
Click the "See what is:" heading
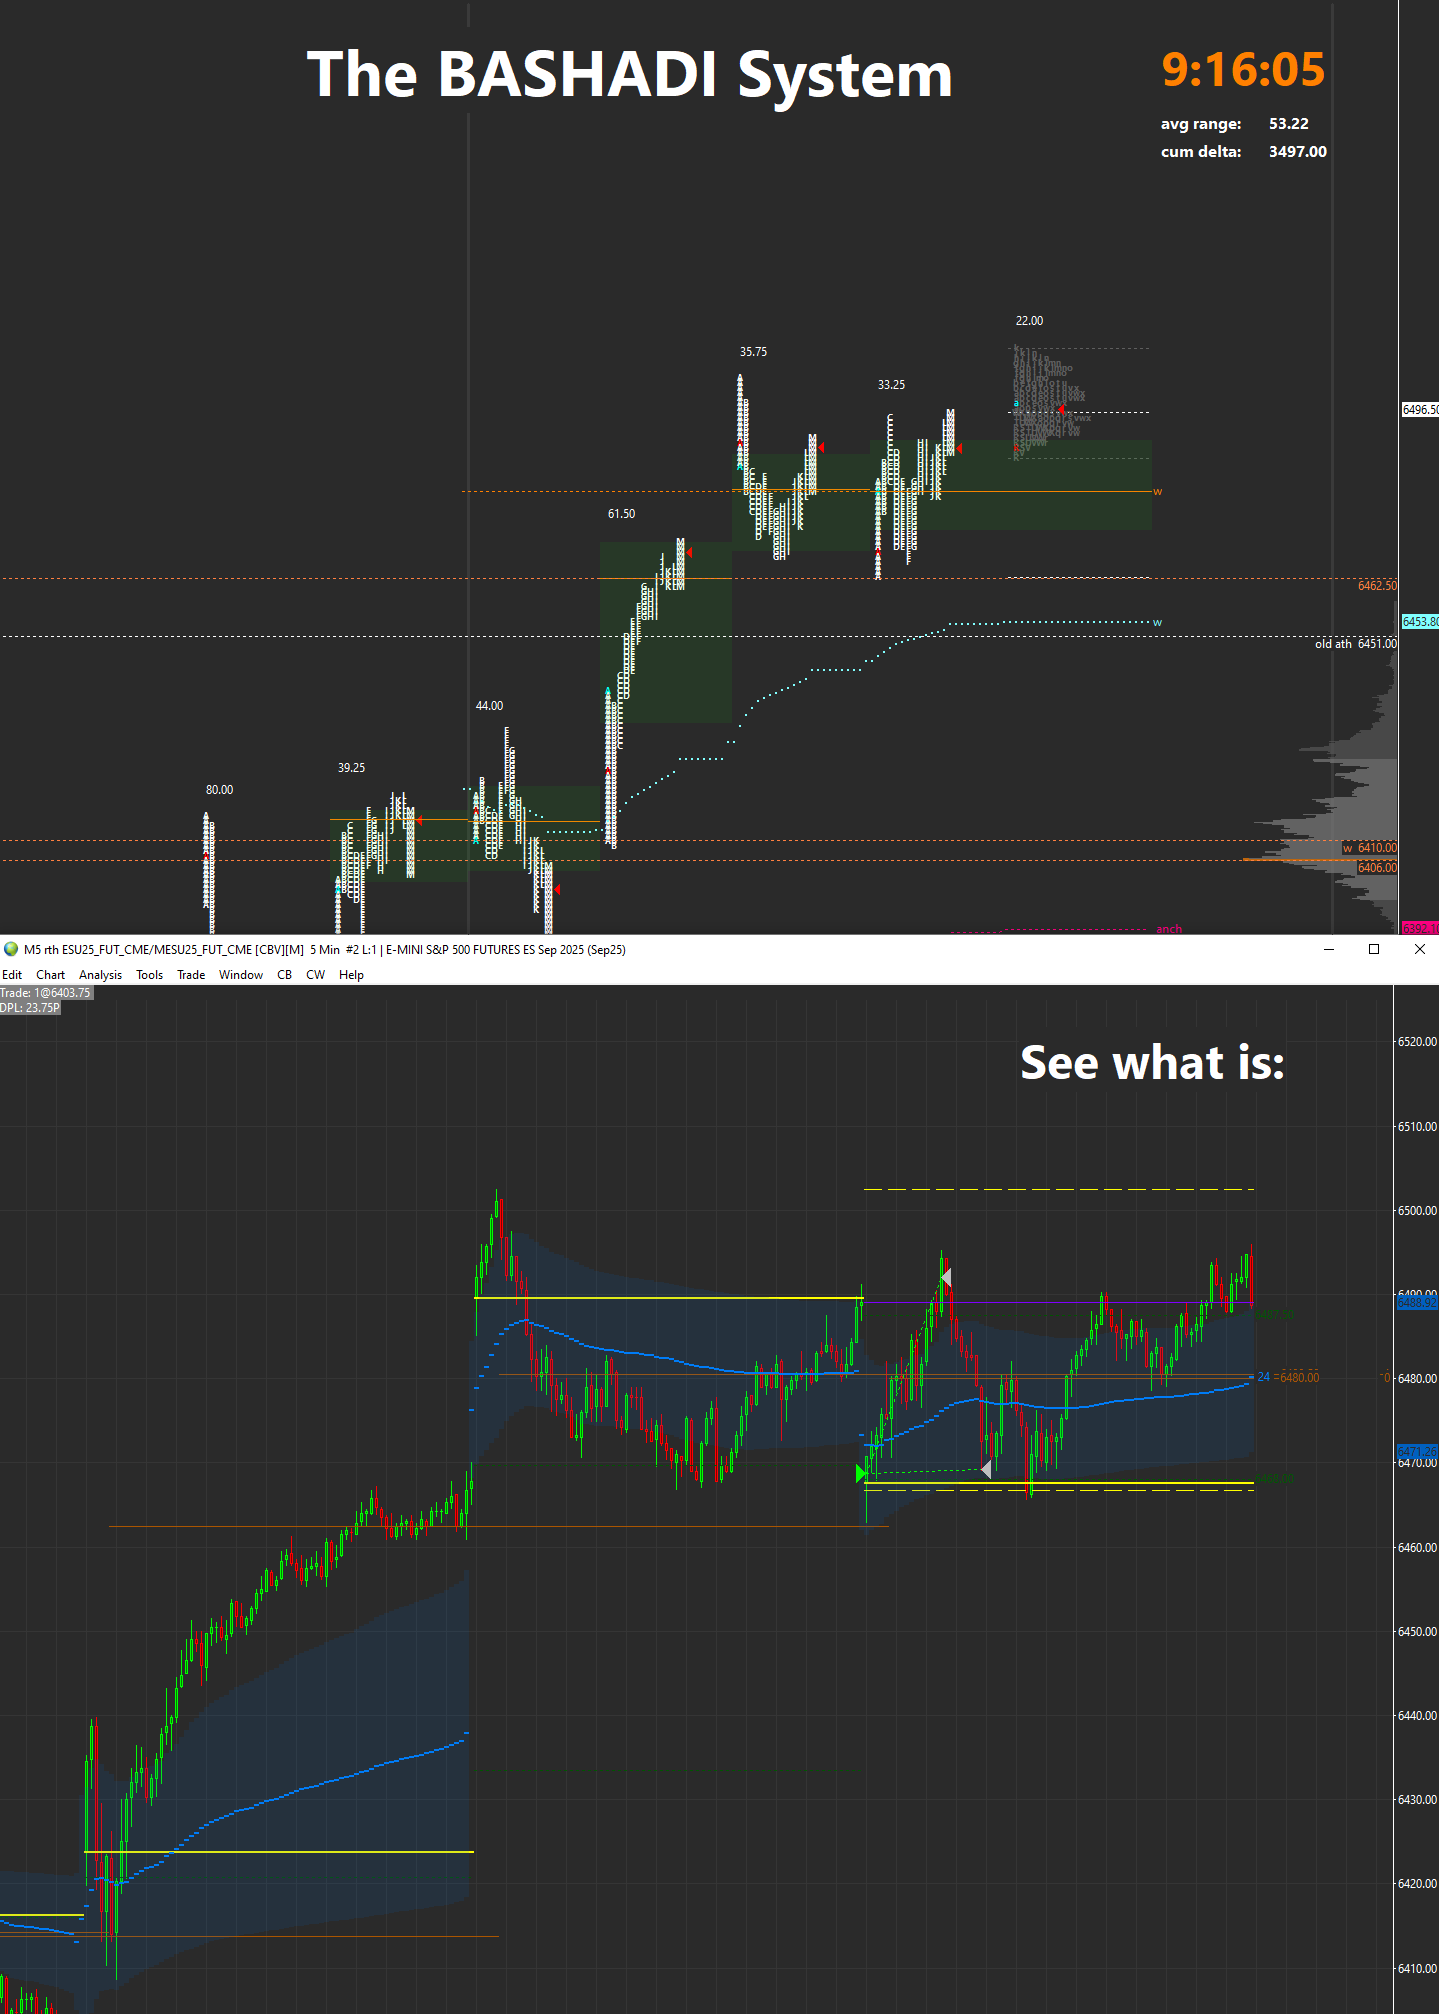(x=1152, y=1062)
